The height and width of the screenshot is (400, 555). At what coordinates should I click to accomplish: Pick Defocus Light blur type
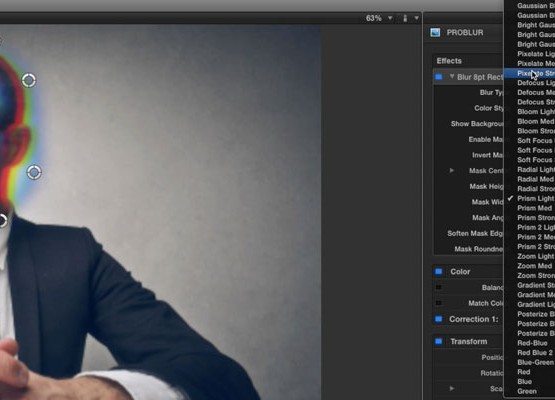[536, 83]
